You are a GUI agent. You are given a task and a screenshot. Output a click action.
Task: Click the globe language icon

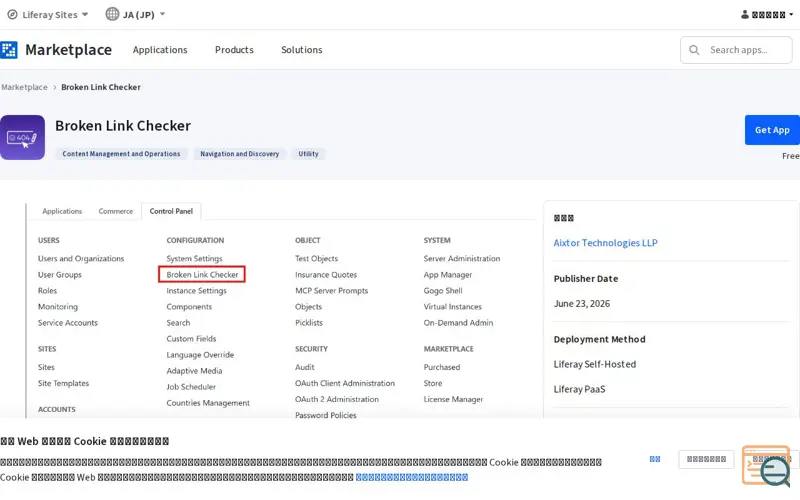(112, 14)
